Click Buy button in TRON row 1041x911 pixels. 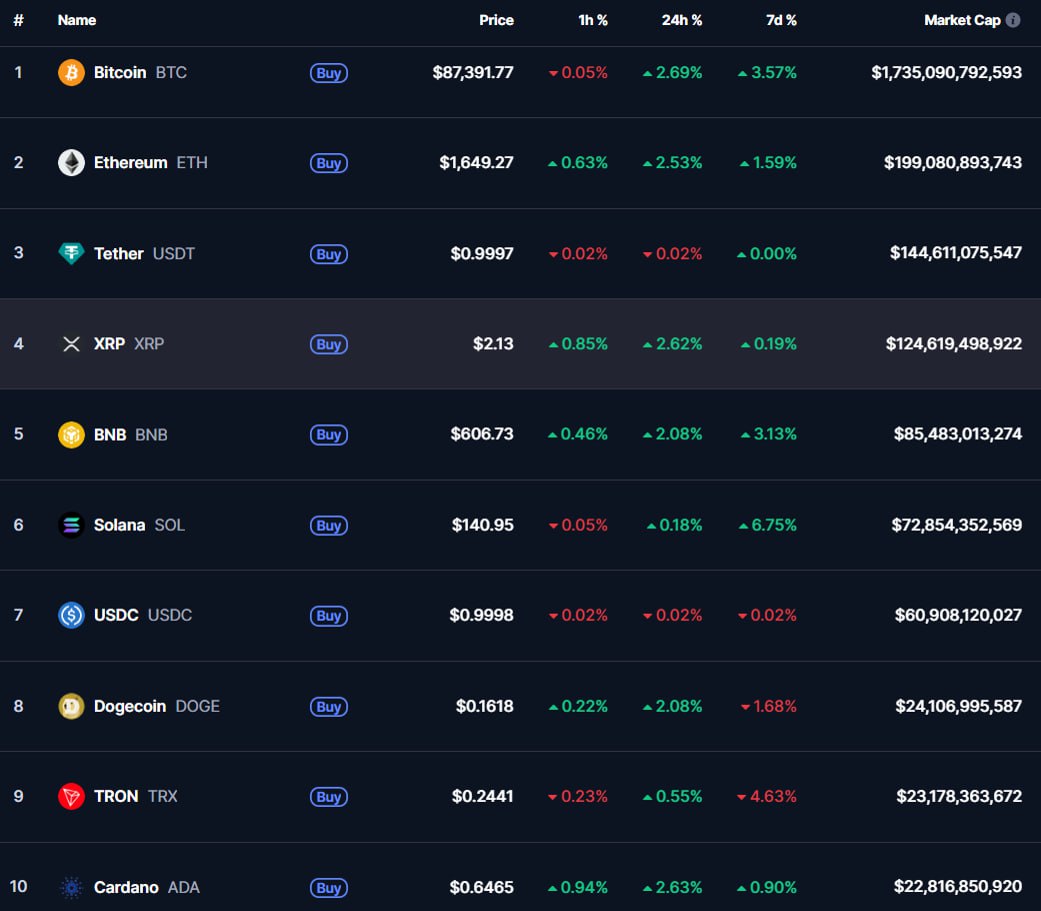(x=329, y=797)
